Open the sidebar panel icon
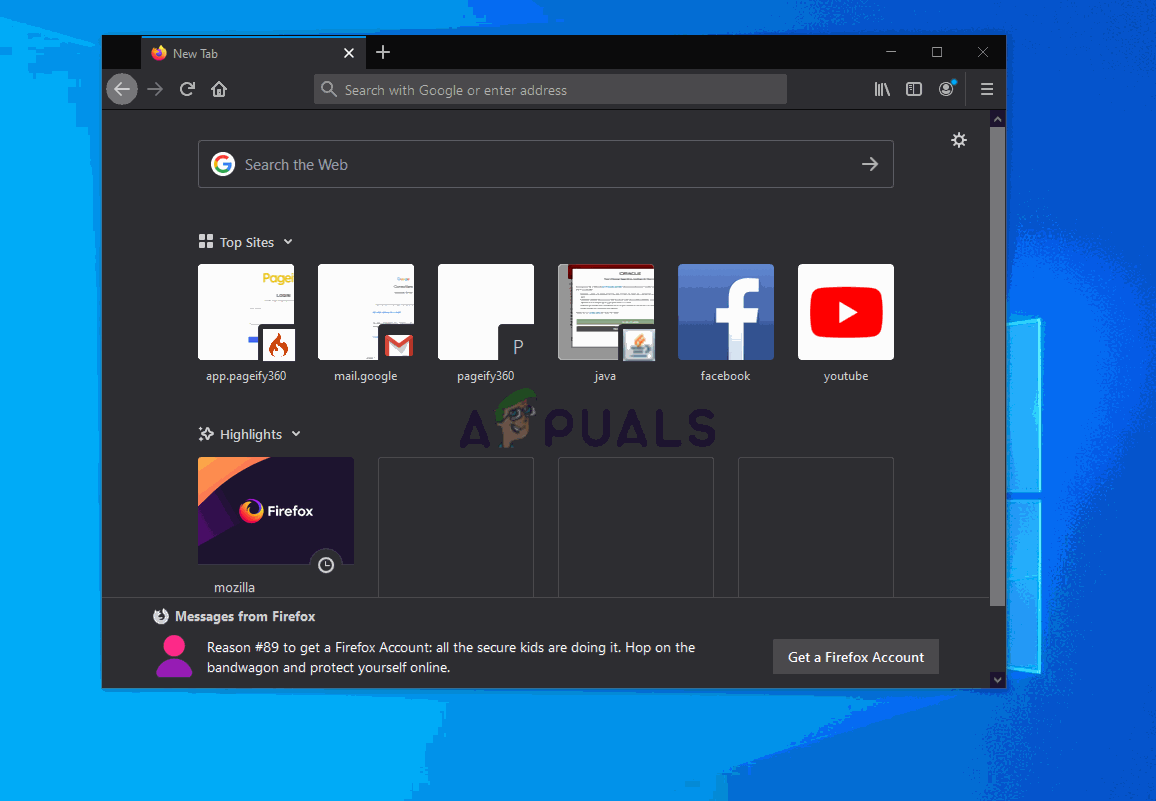The width and height of the screenshot is (1156, 801). coord(914,88)
